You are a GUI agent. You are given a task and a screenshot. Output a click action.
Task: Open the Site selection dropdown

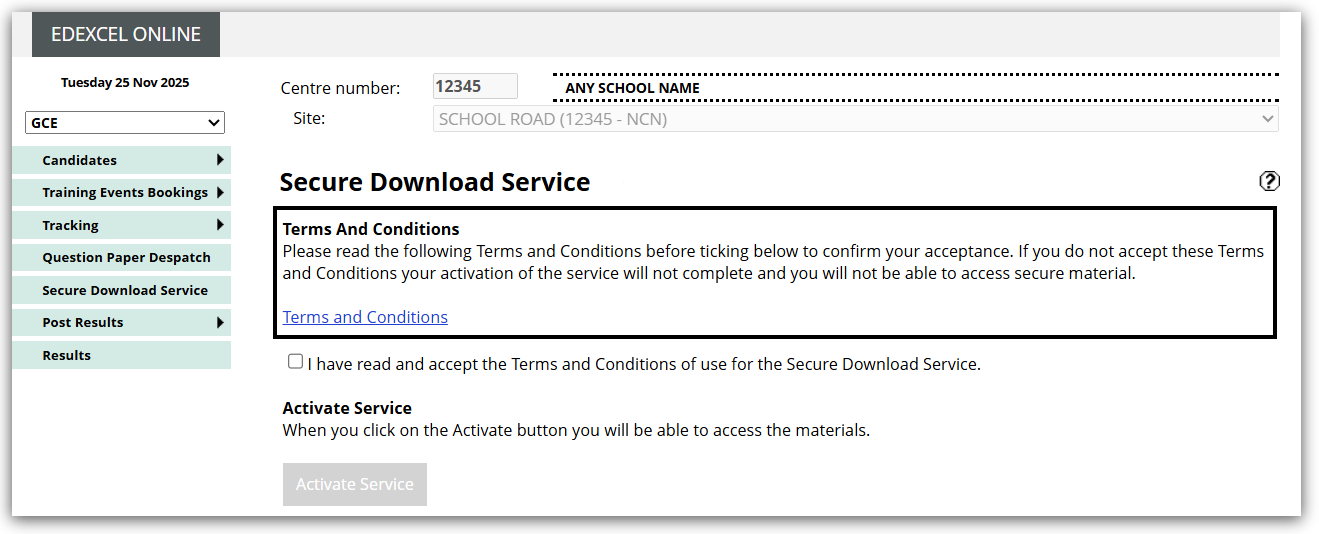[x=856, y=119]
